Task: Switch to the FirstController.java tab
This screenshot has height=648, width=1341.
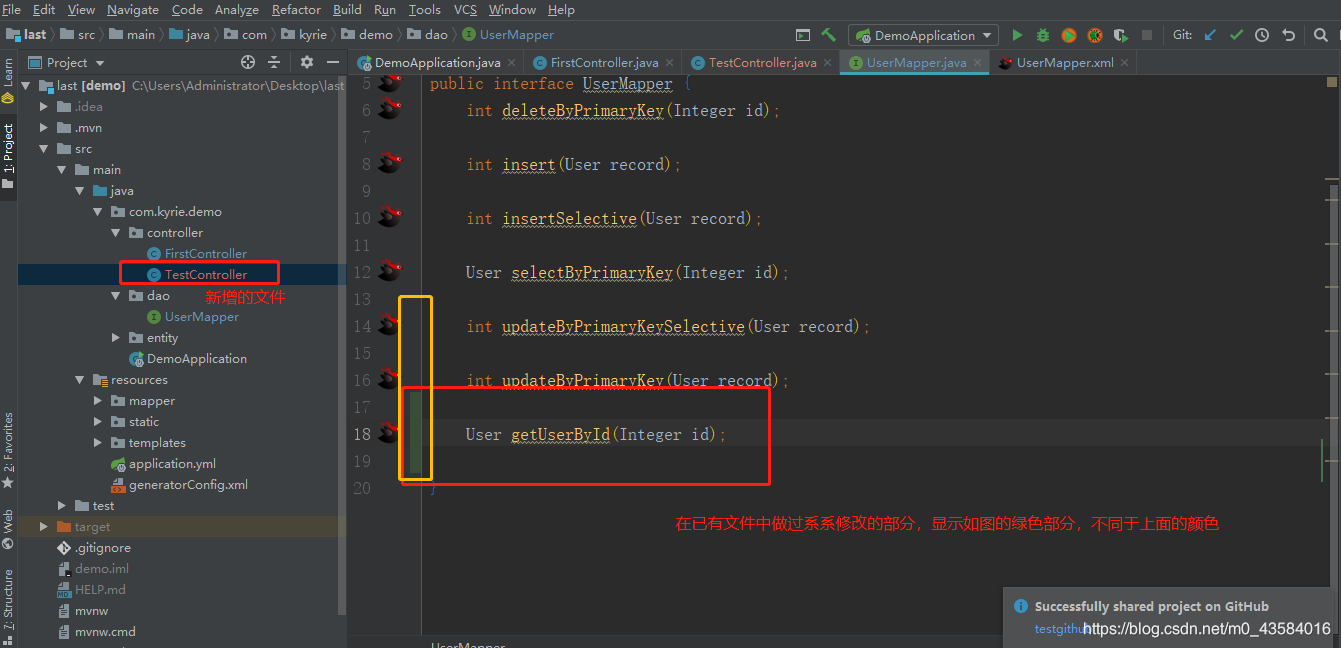Action: (604, 62)
